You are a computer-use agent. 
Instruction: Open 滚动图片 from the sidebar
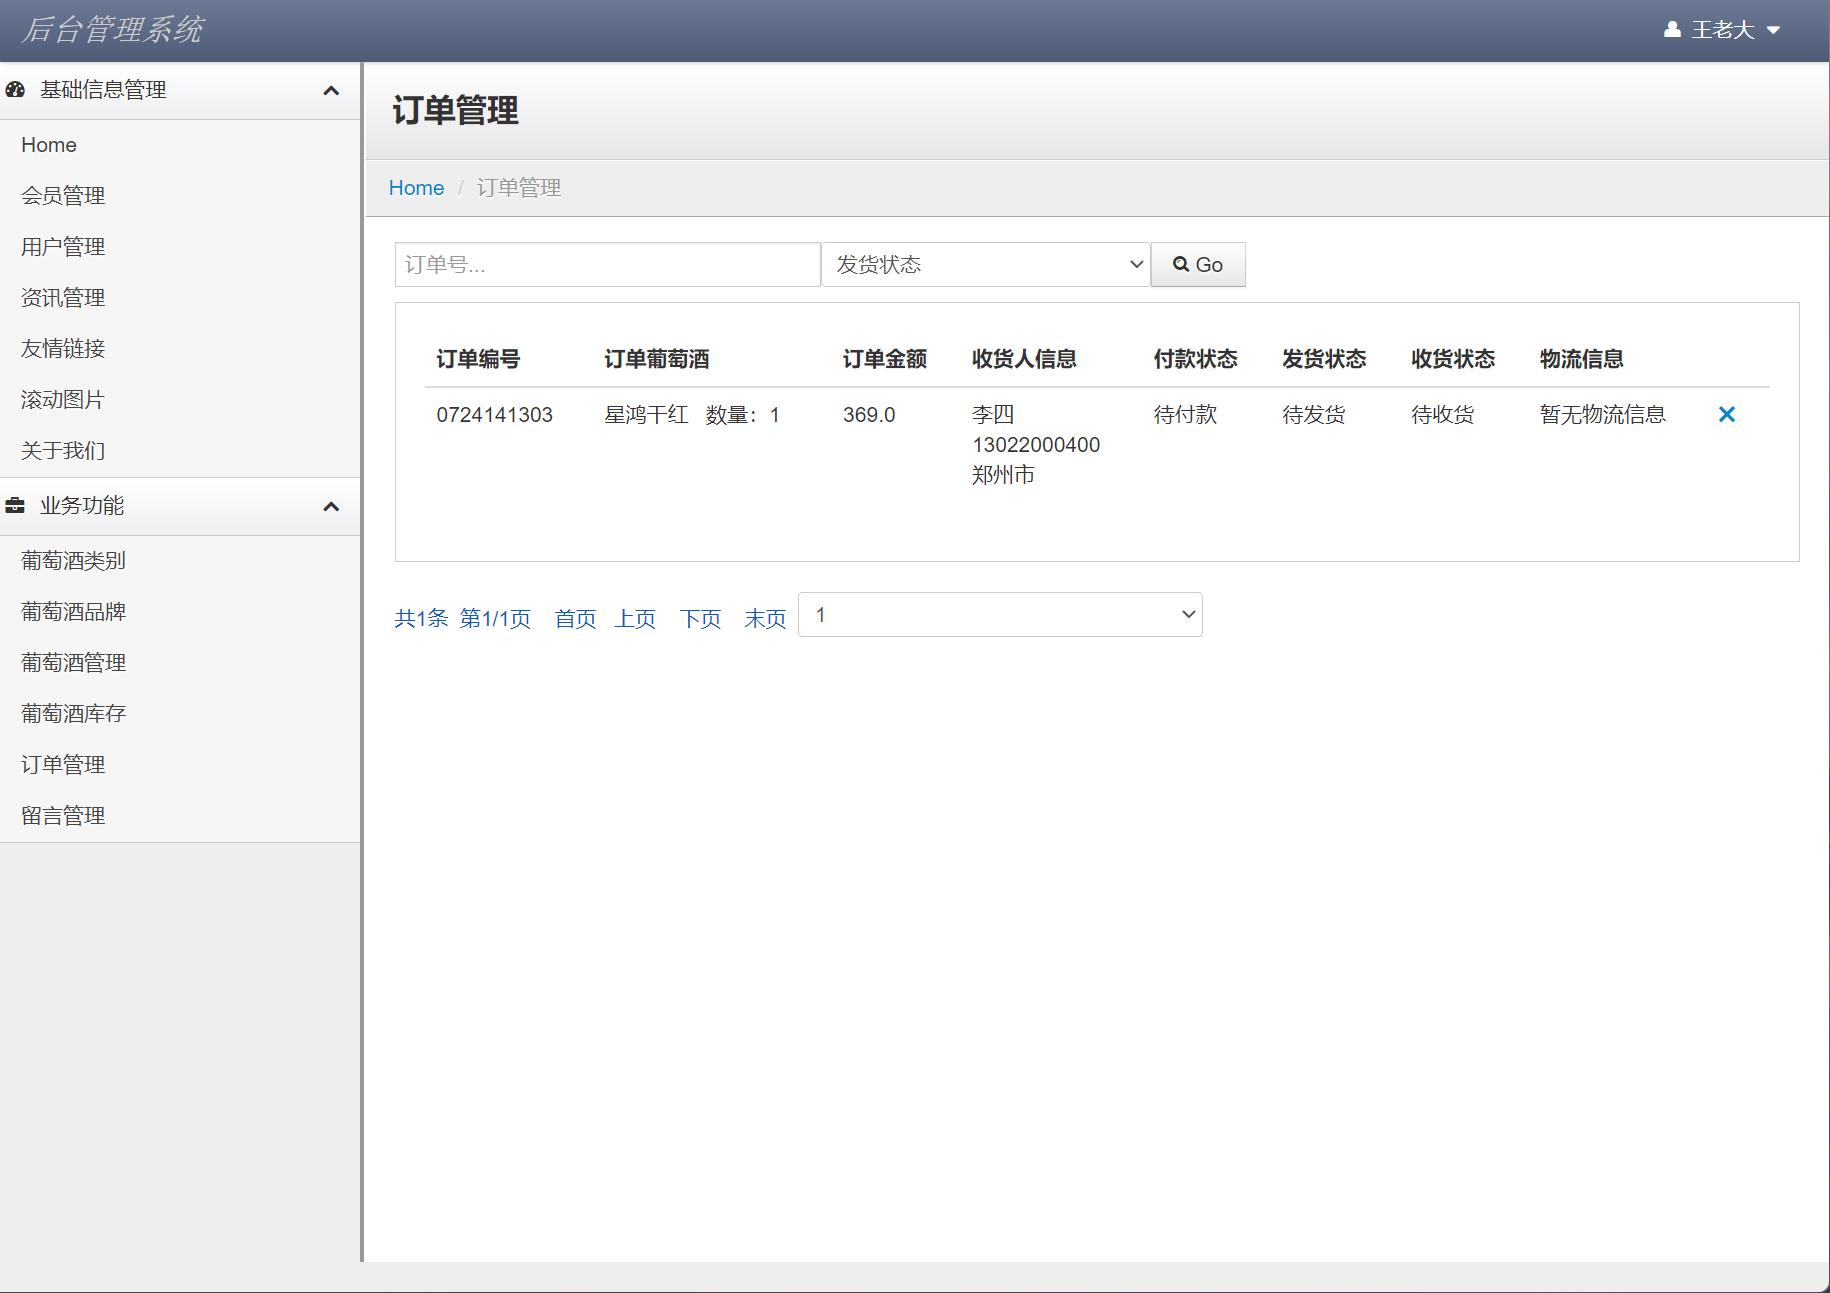[x=62, y=399]
